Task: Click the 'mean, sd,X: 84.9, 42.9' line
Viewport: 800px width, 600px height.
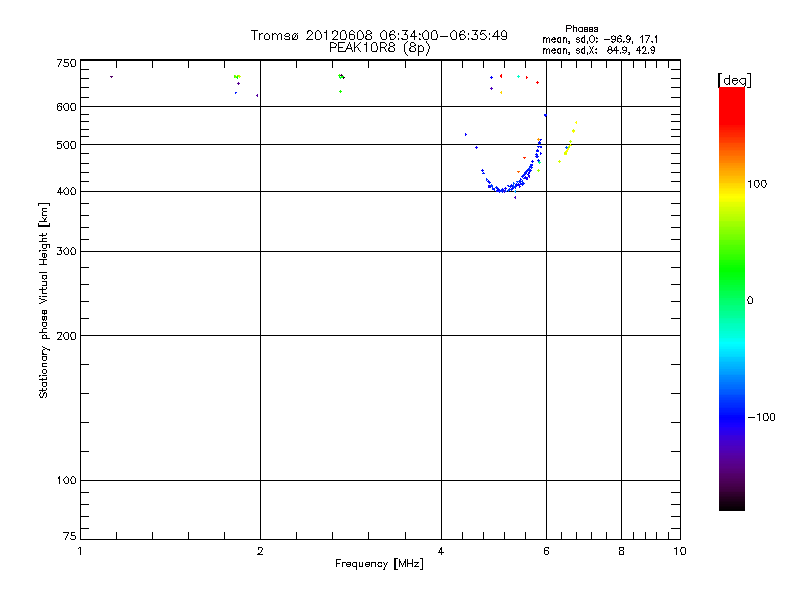Action: (x=598, y=50)
